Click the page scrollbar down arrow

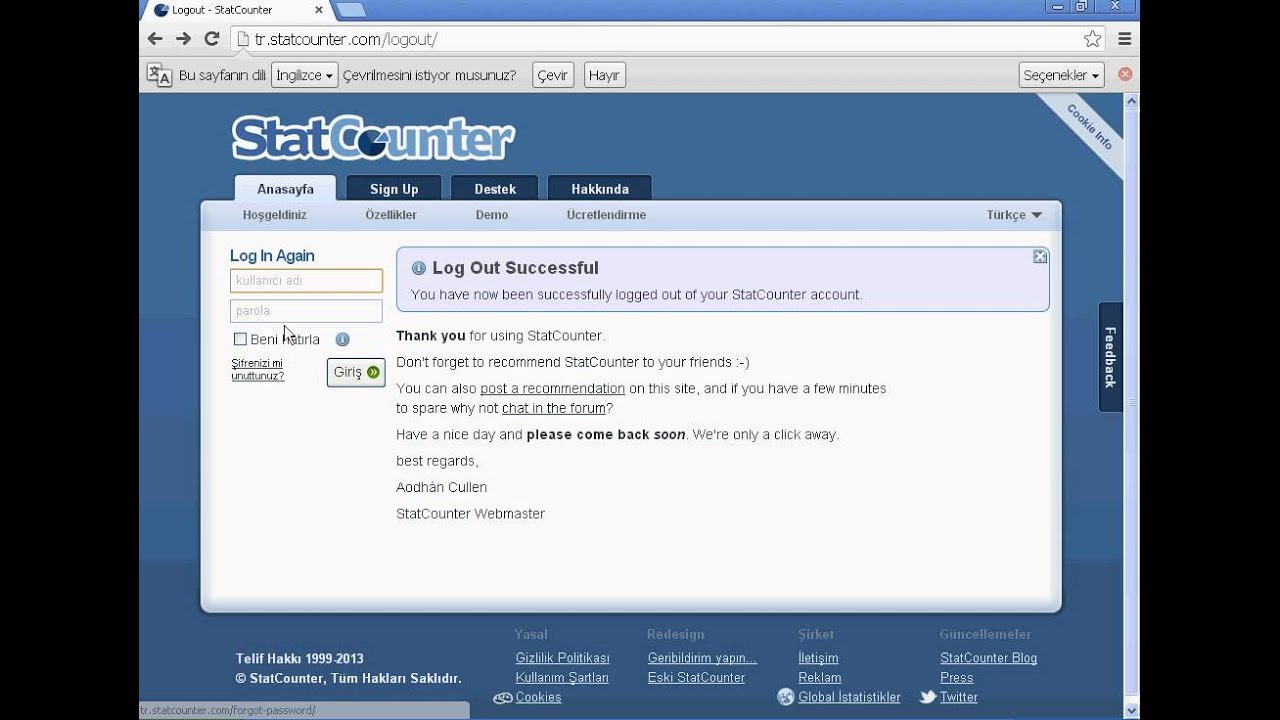tap(1131, 711)
